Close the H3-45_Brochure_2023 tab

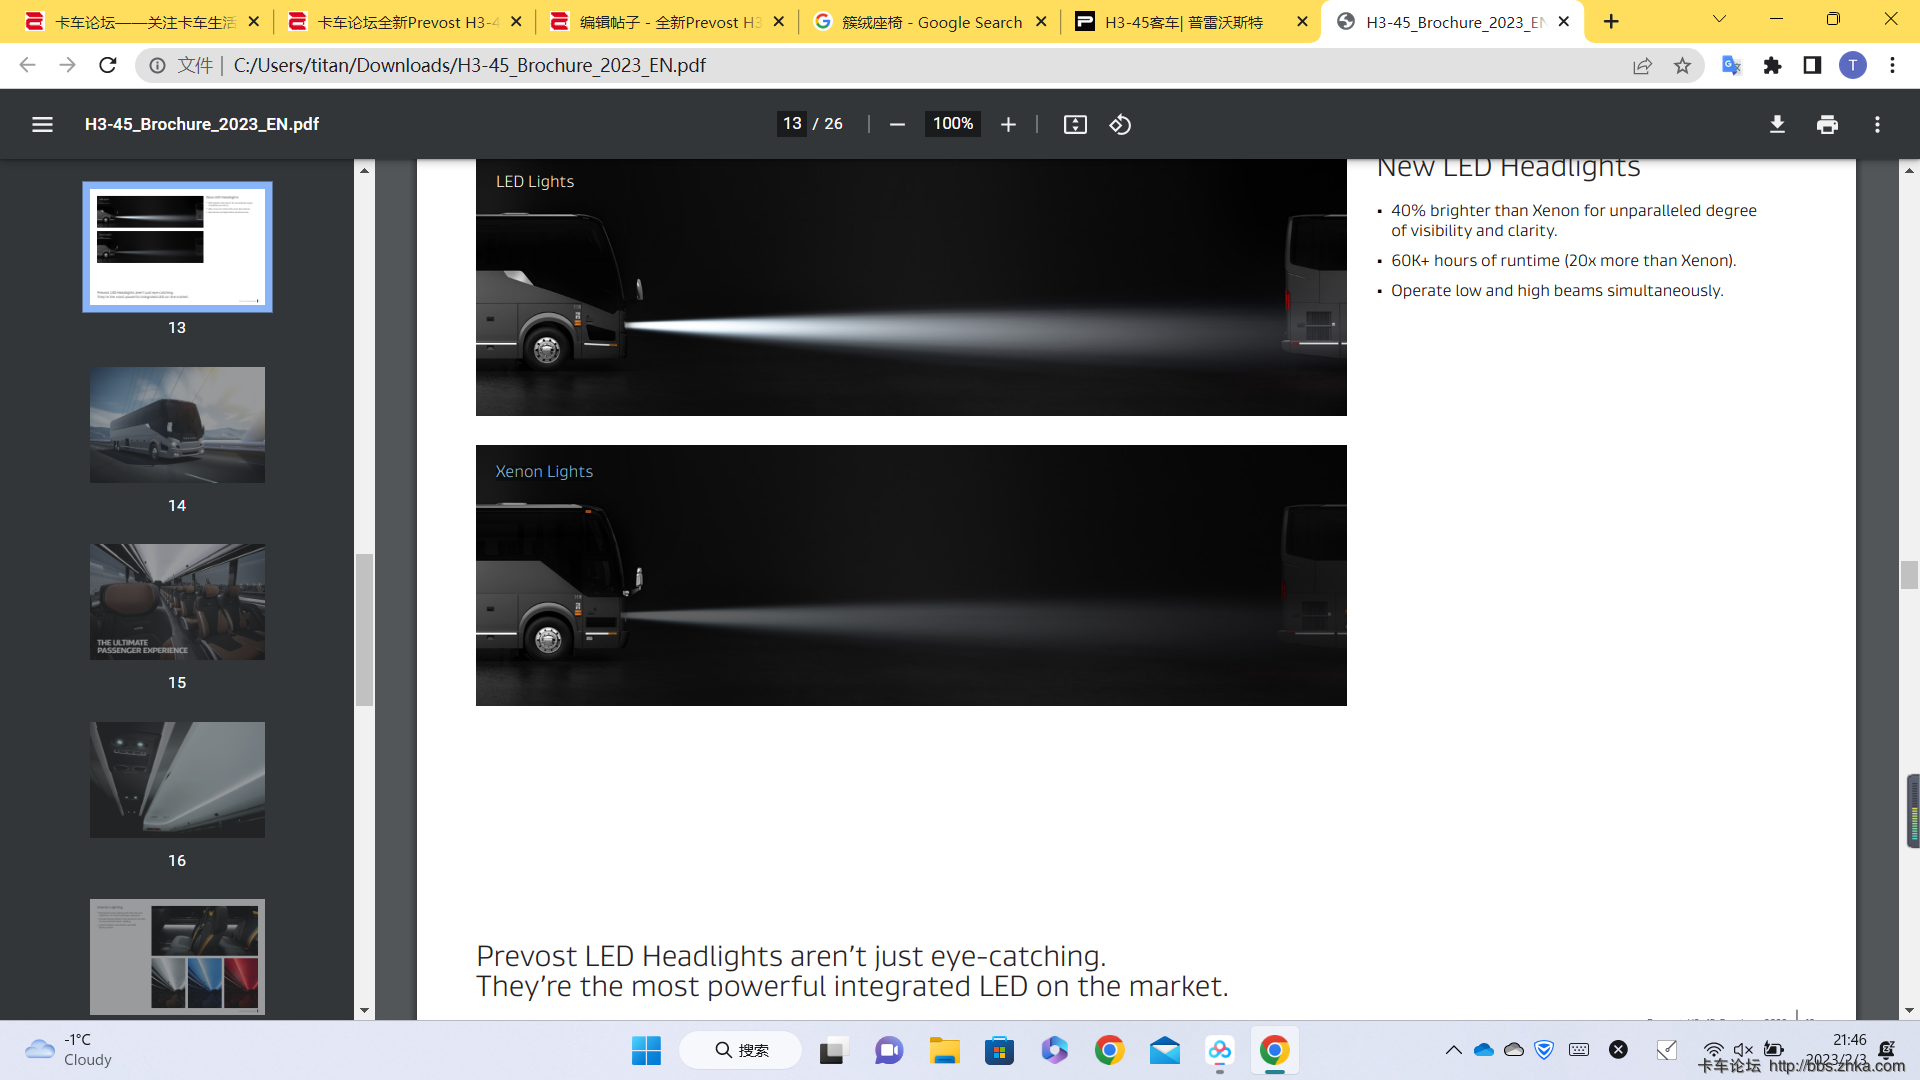(1564, 21)
